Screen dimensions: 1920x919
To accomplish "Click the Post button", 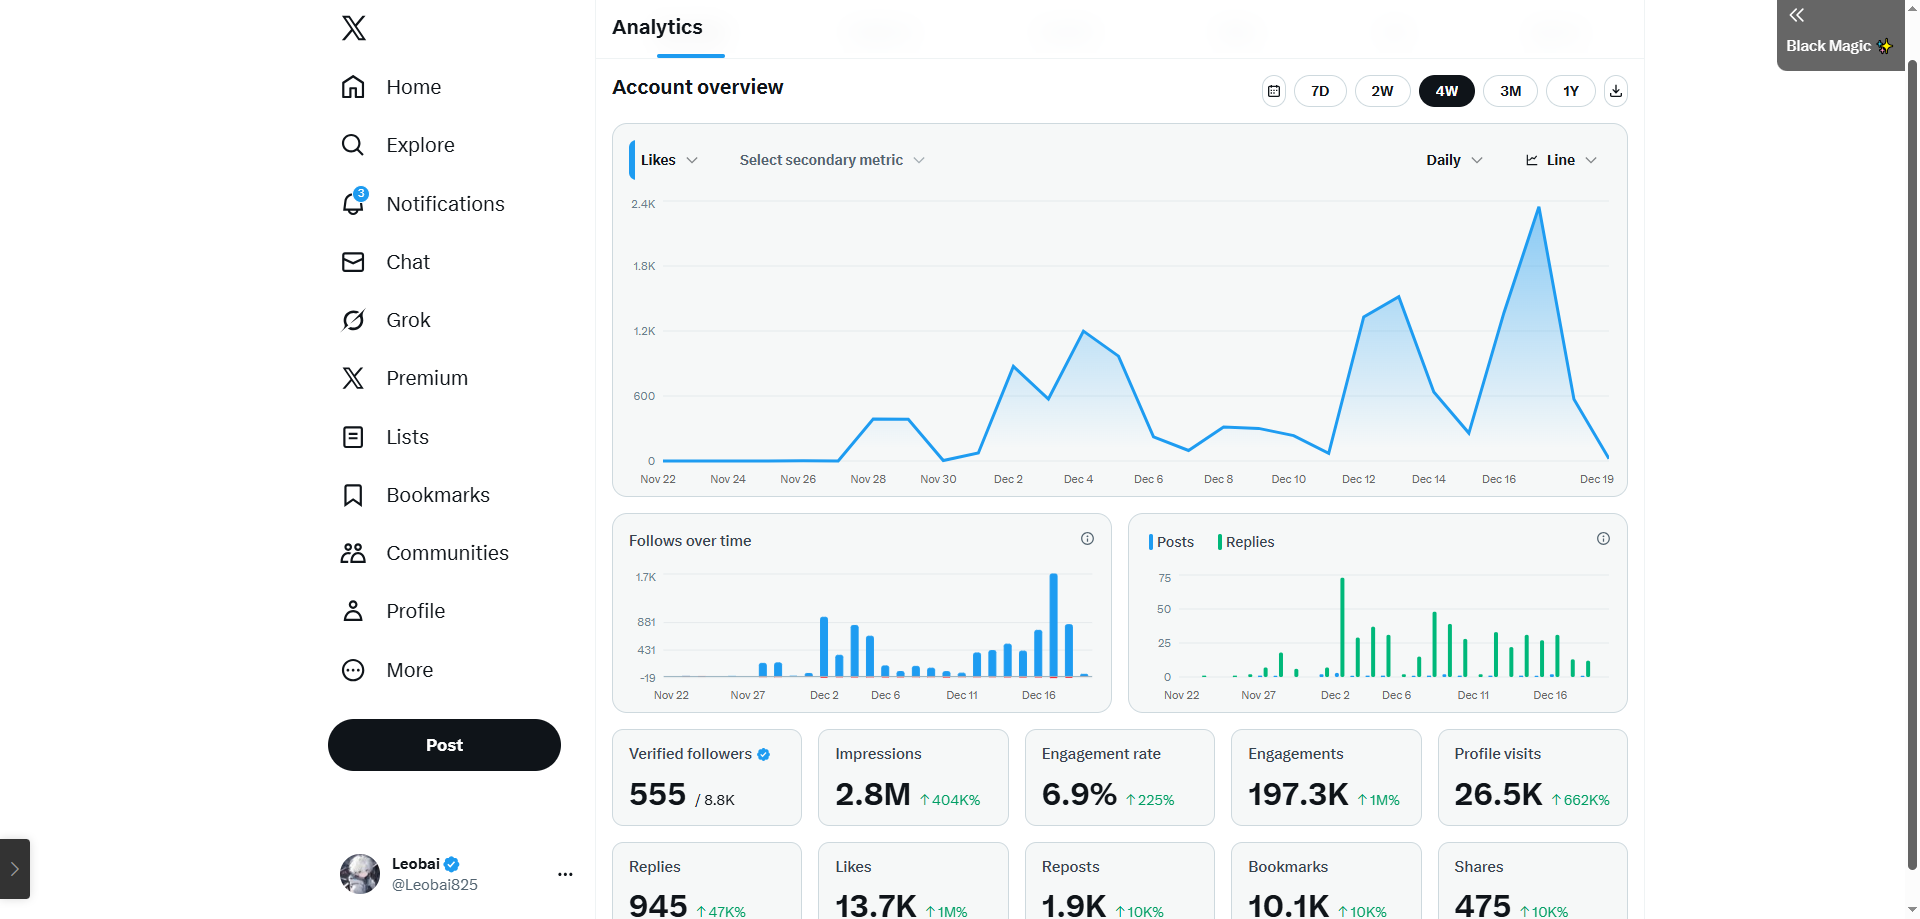I will [443, 745].
